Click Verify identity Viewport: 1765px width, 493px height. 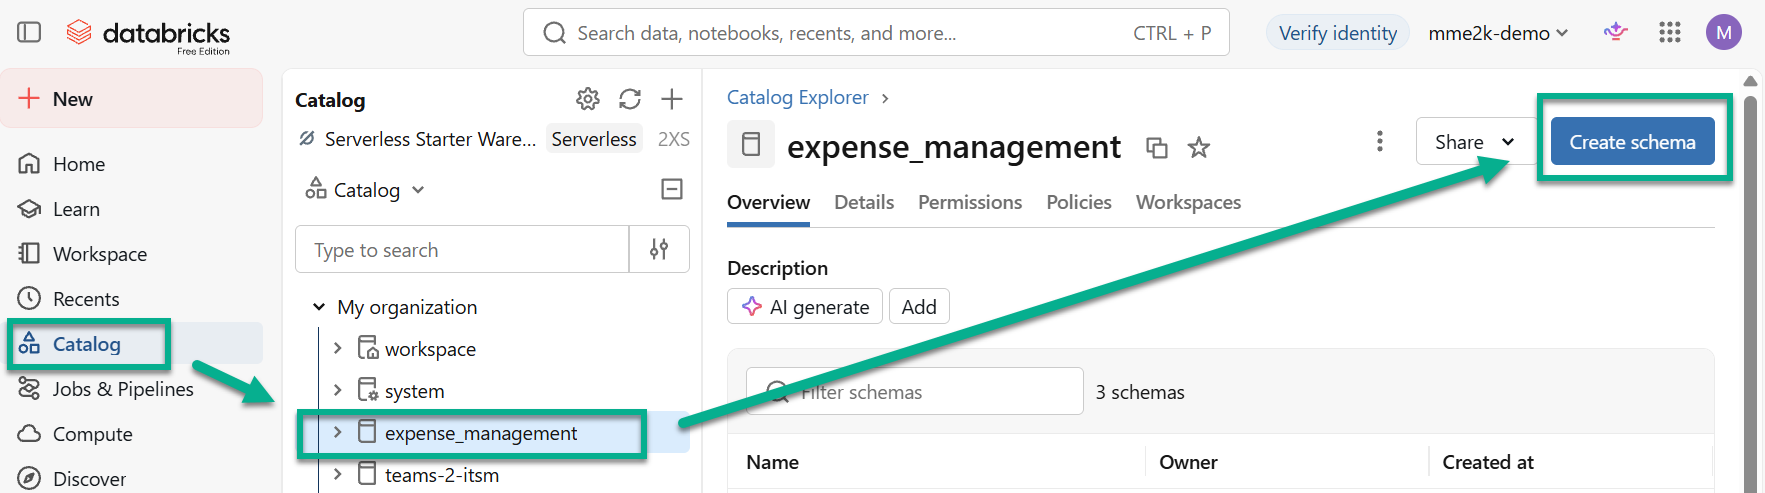[1338, 33]
